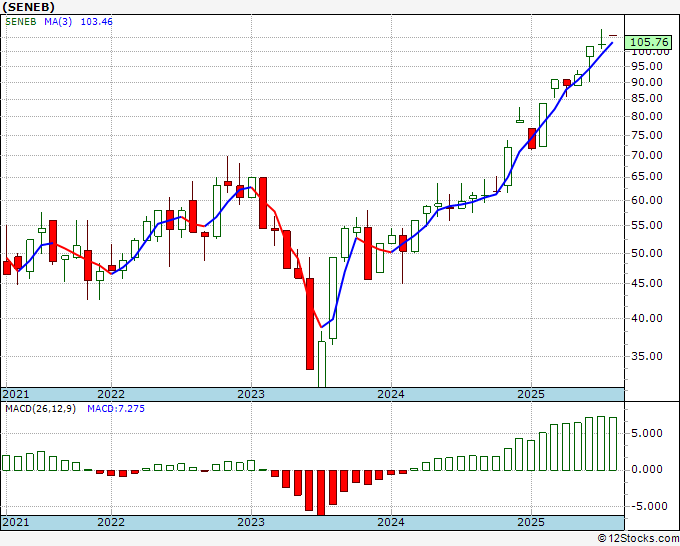Click the most negative red MACD bar
680x546 pixels.
[x=321, y=493]
